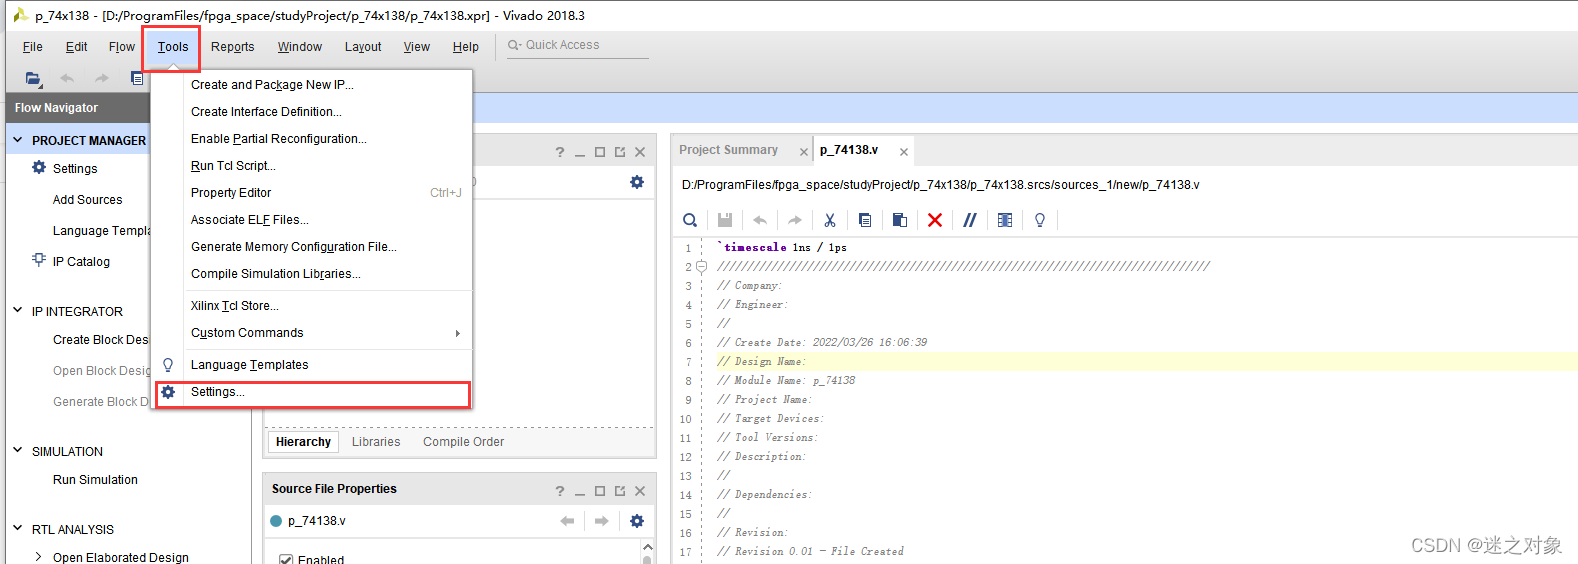
Task: Open the File menu
Action: [33, 47]
